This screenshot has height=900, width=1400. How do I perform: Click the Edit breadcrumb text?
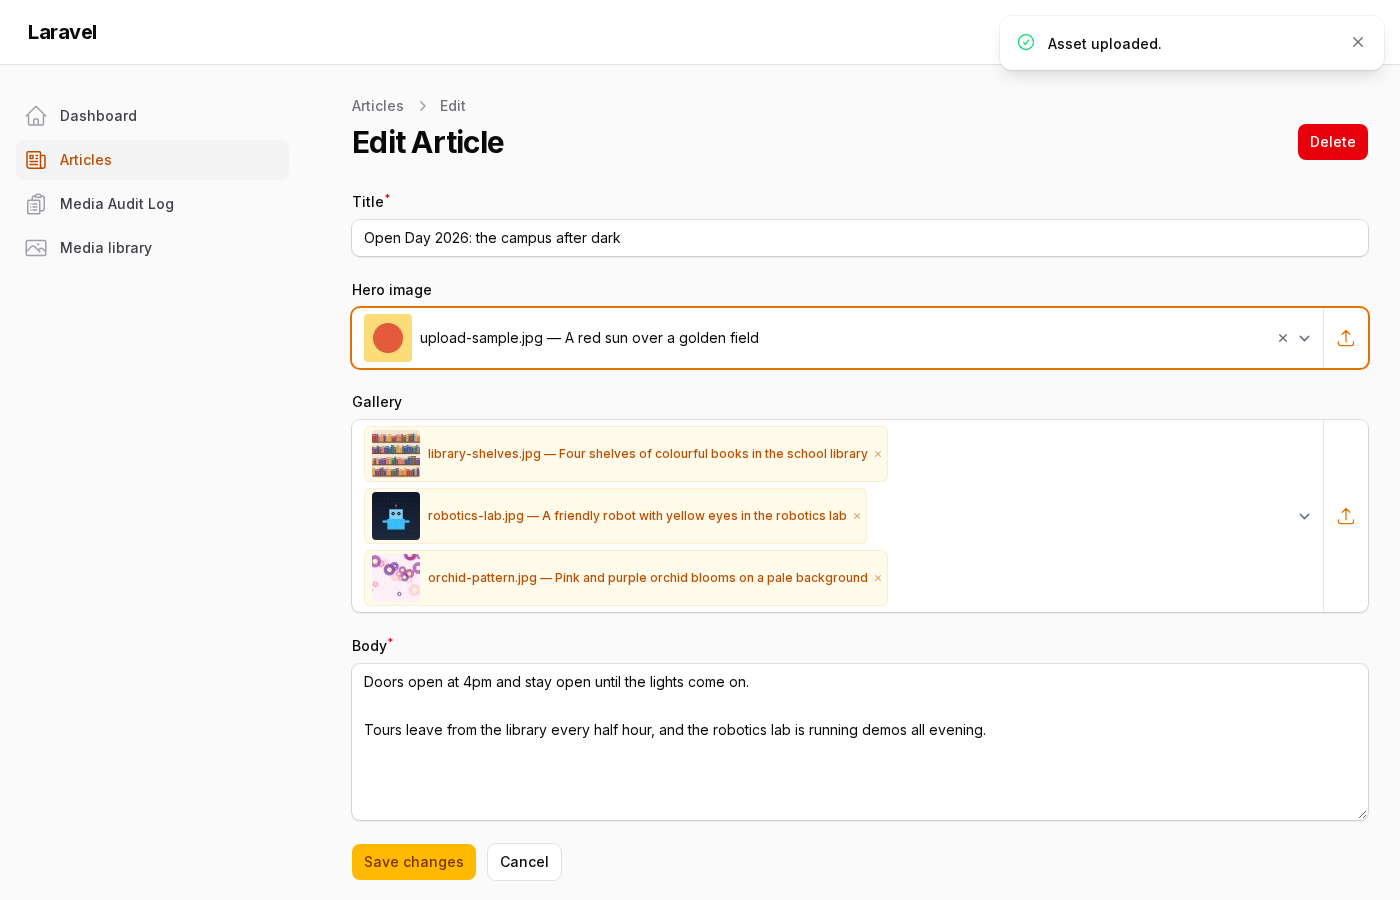point(453,106)
